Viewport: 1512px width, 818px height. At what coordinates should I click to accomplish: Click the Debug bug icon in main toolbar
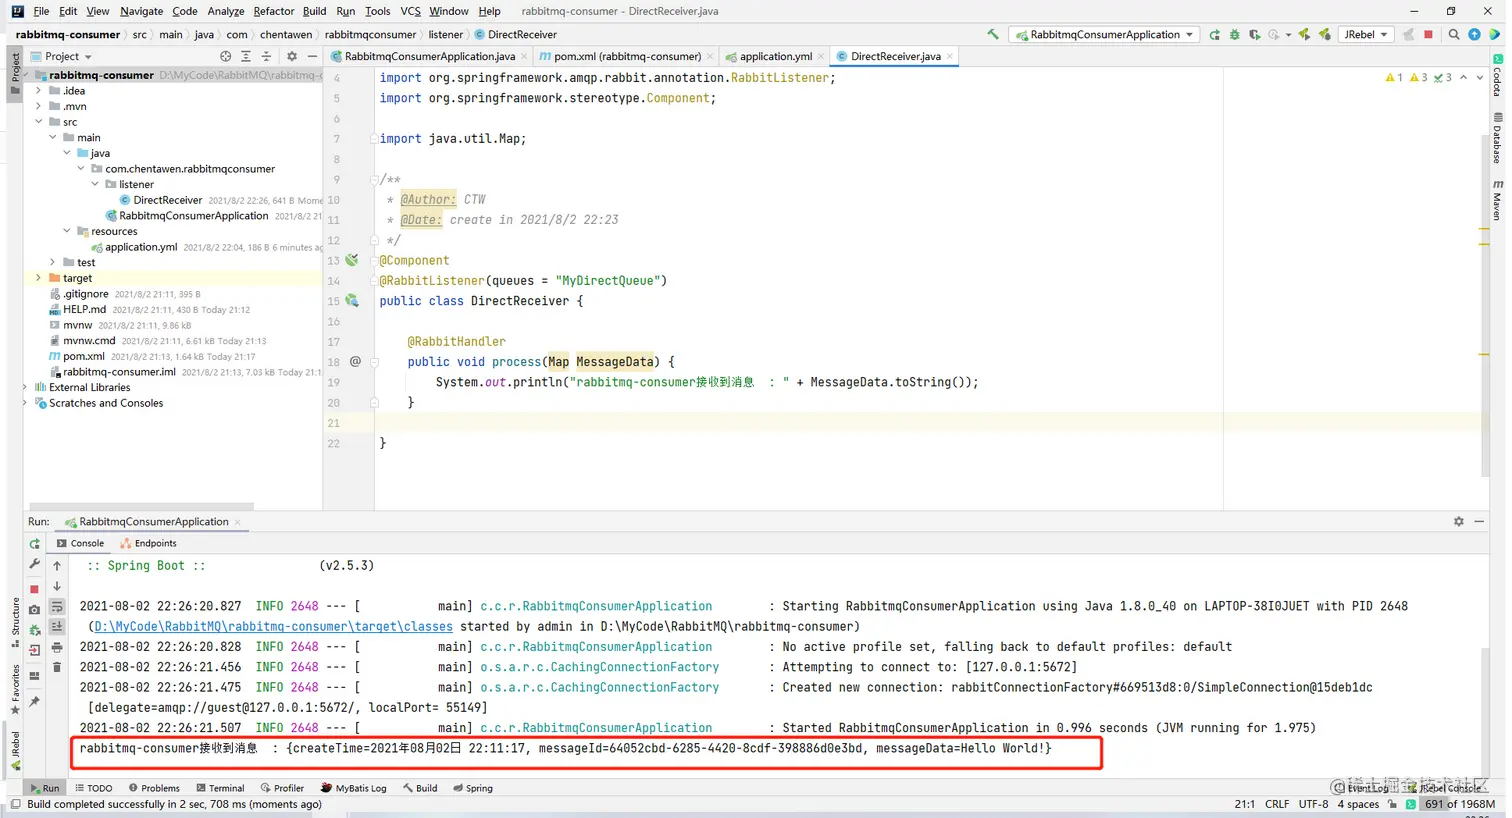[1234, 34]
